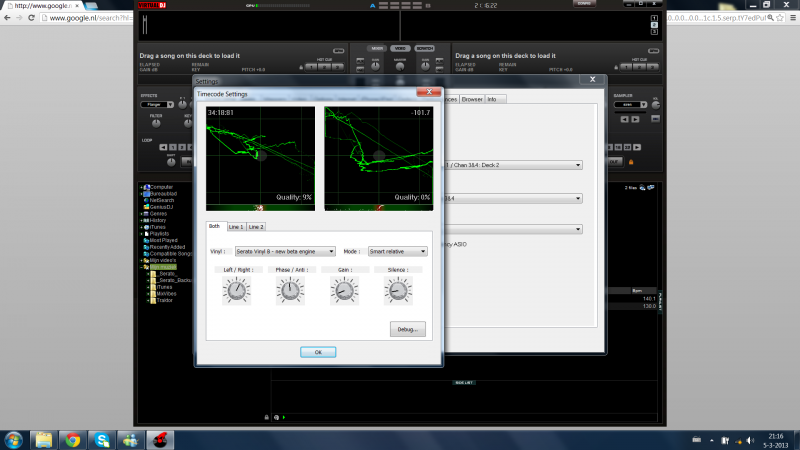The width and height of the screenshot is (800, 450).
Task: Click the Debug... button
Action: click(x=407, y=328)
